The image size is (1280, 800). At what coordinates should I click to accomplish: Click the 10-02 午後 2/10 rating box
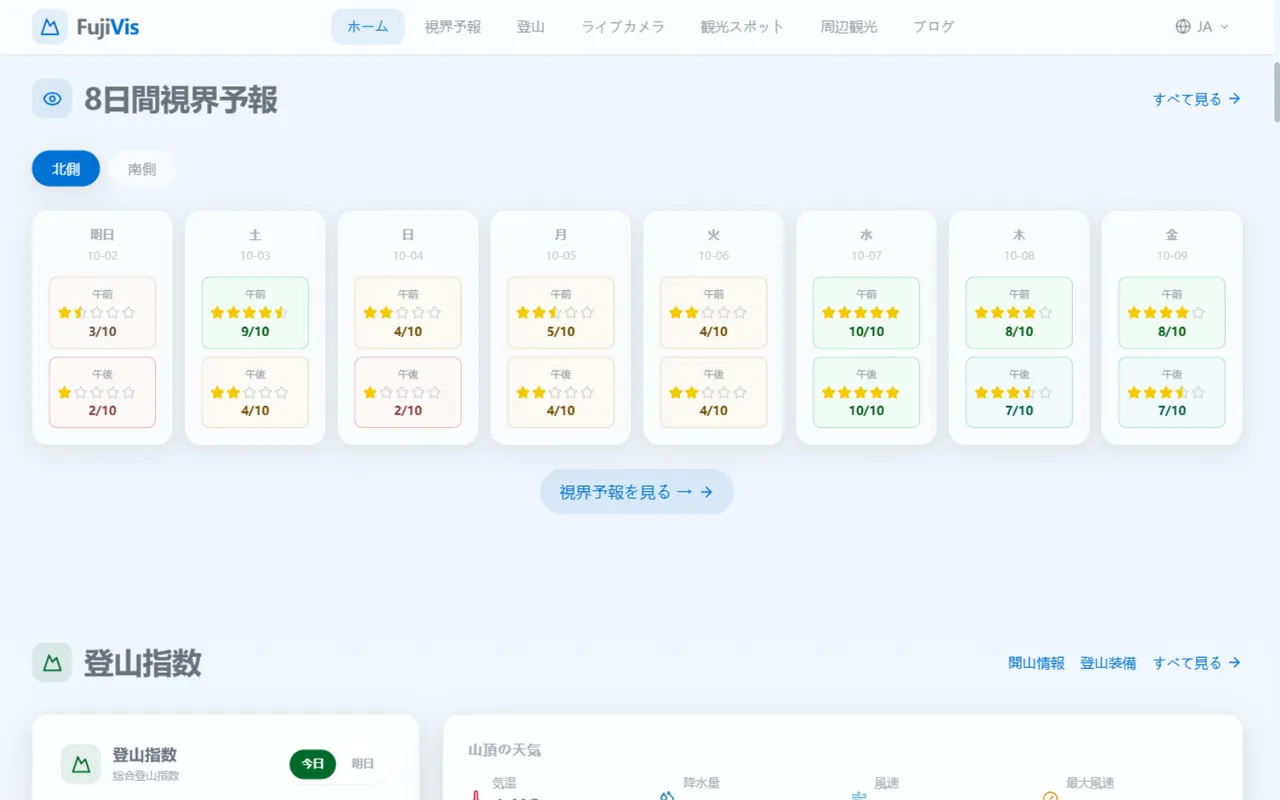pos(102,392)
